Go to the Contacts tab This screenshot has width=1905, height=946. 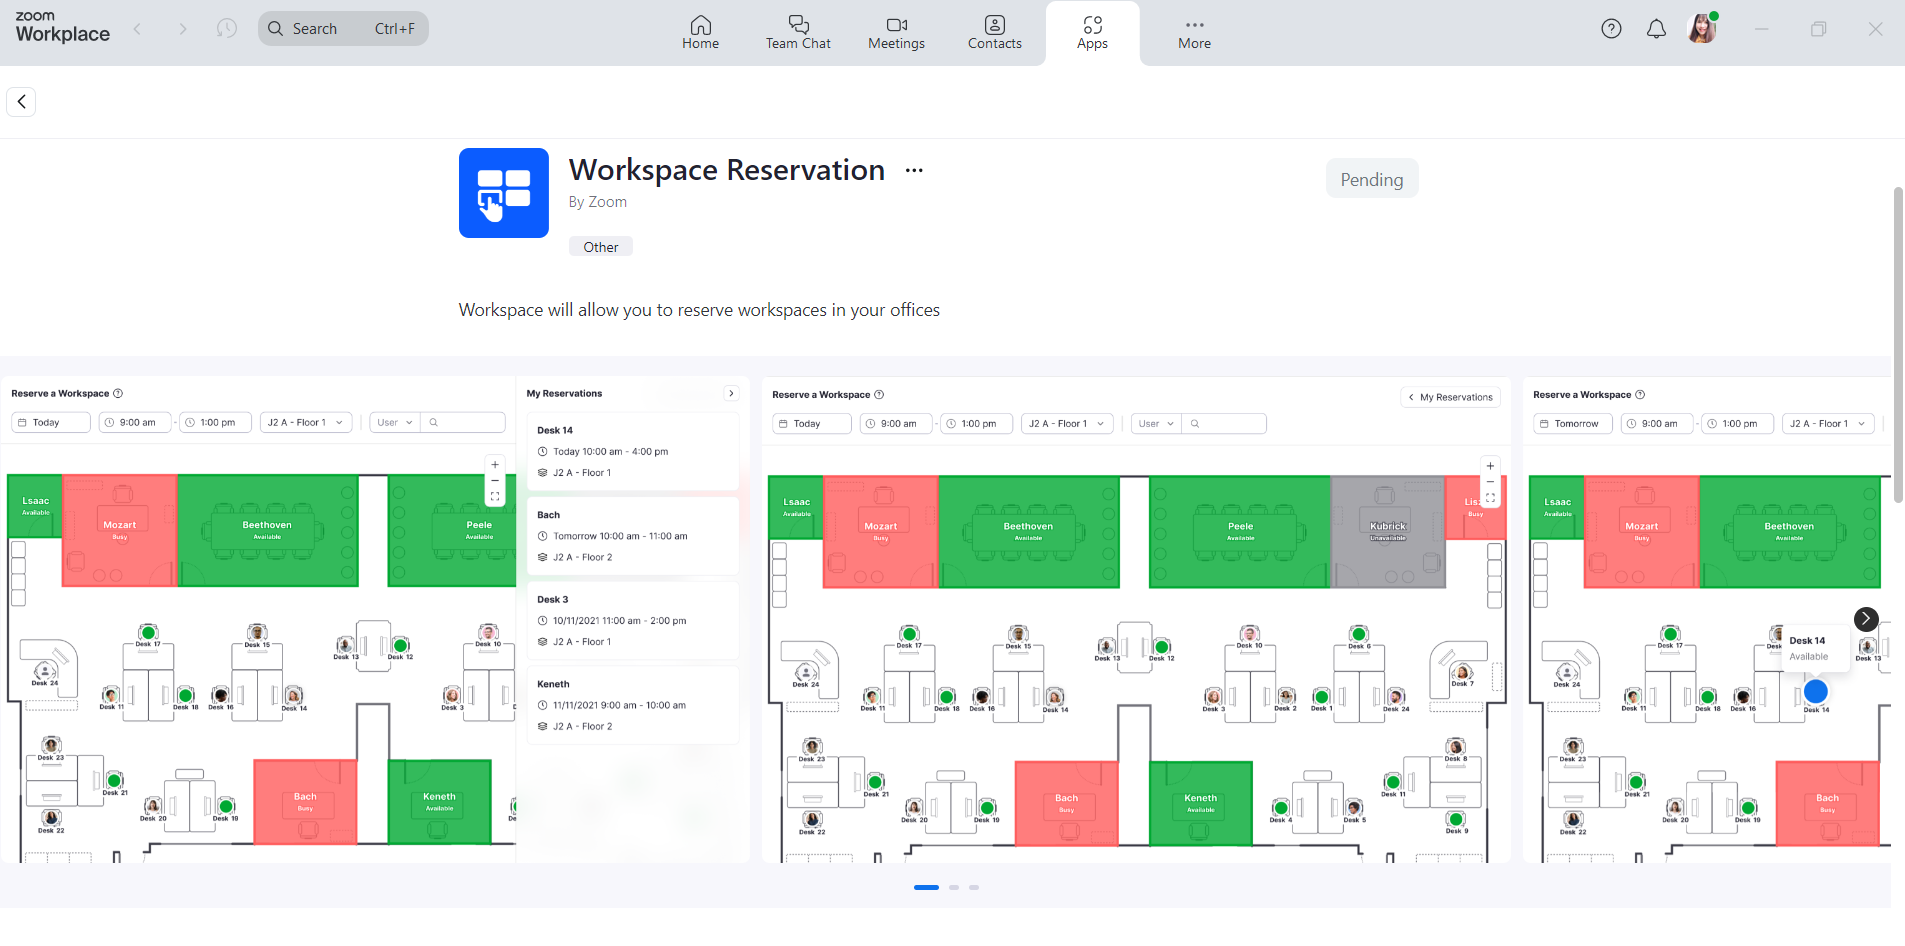click(x=994, y=33)
